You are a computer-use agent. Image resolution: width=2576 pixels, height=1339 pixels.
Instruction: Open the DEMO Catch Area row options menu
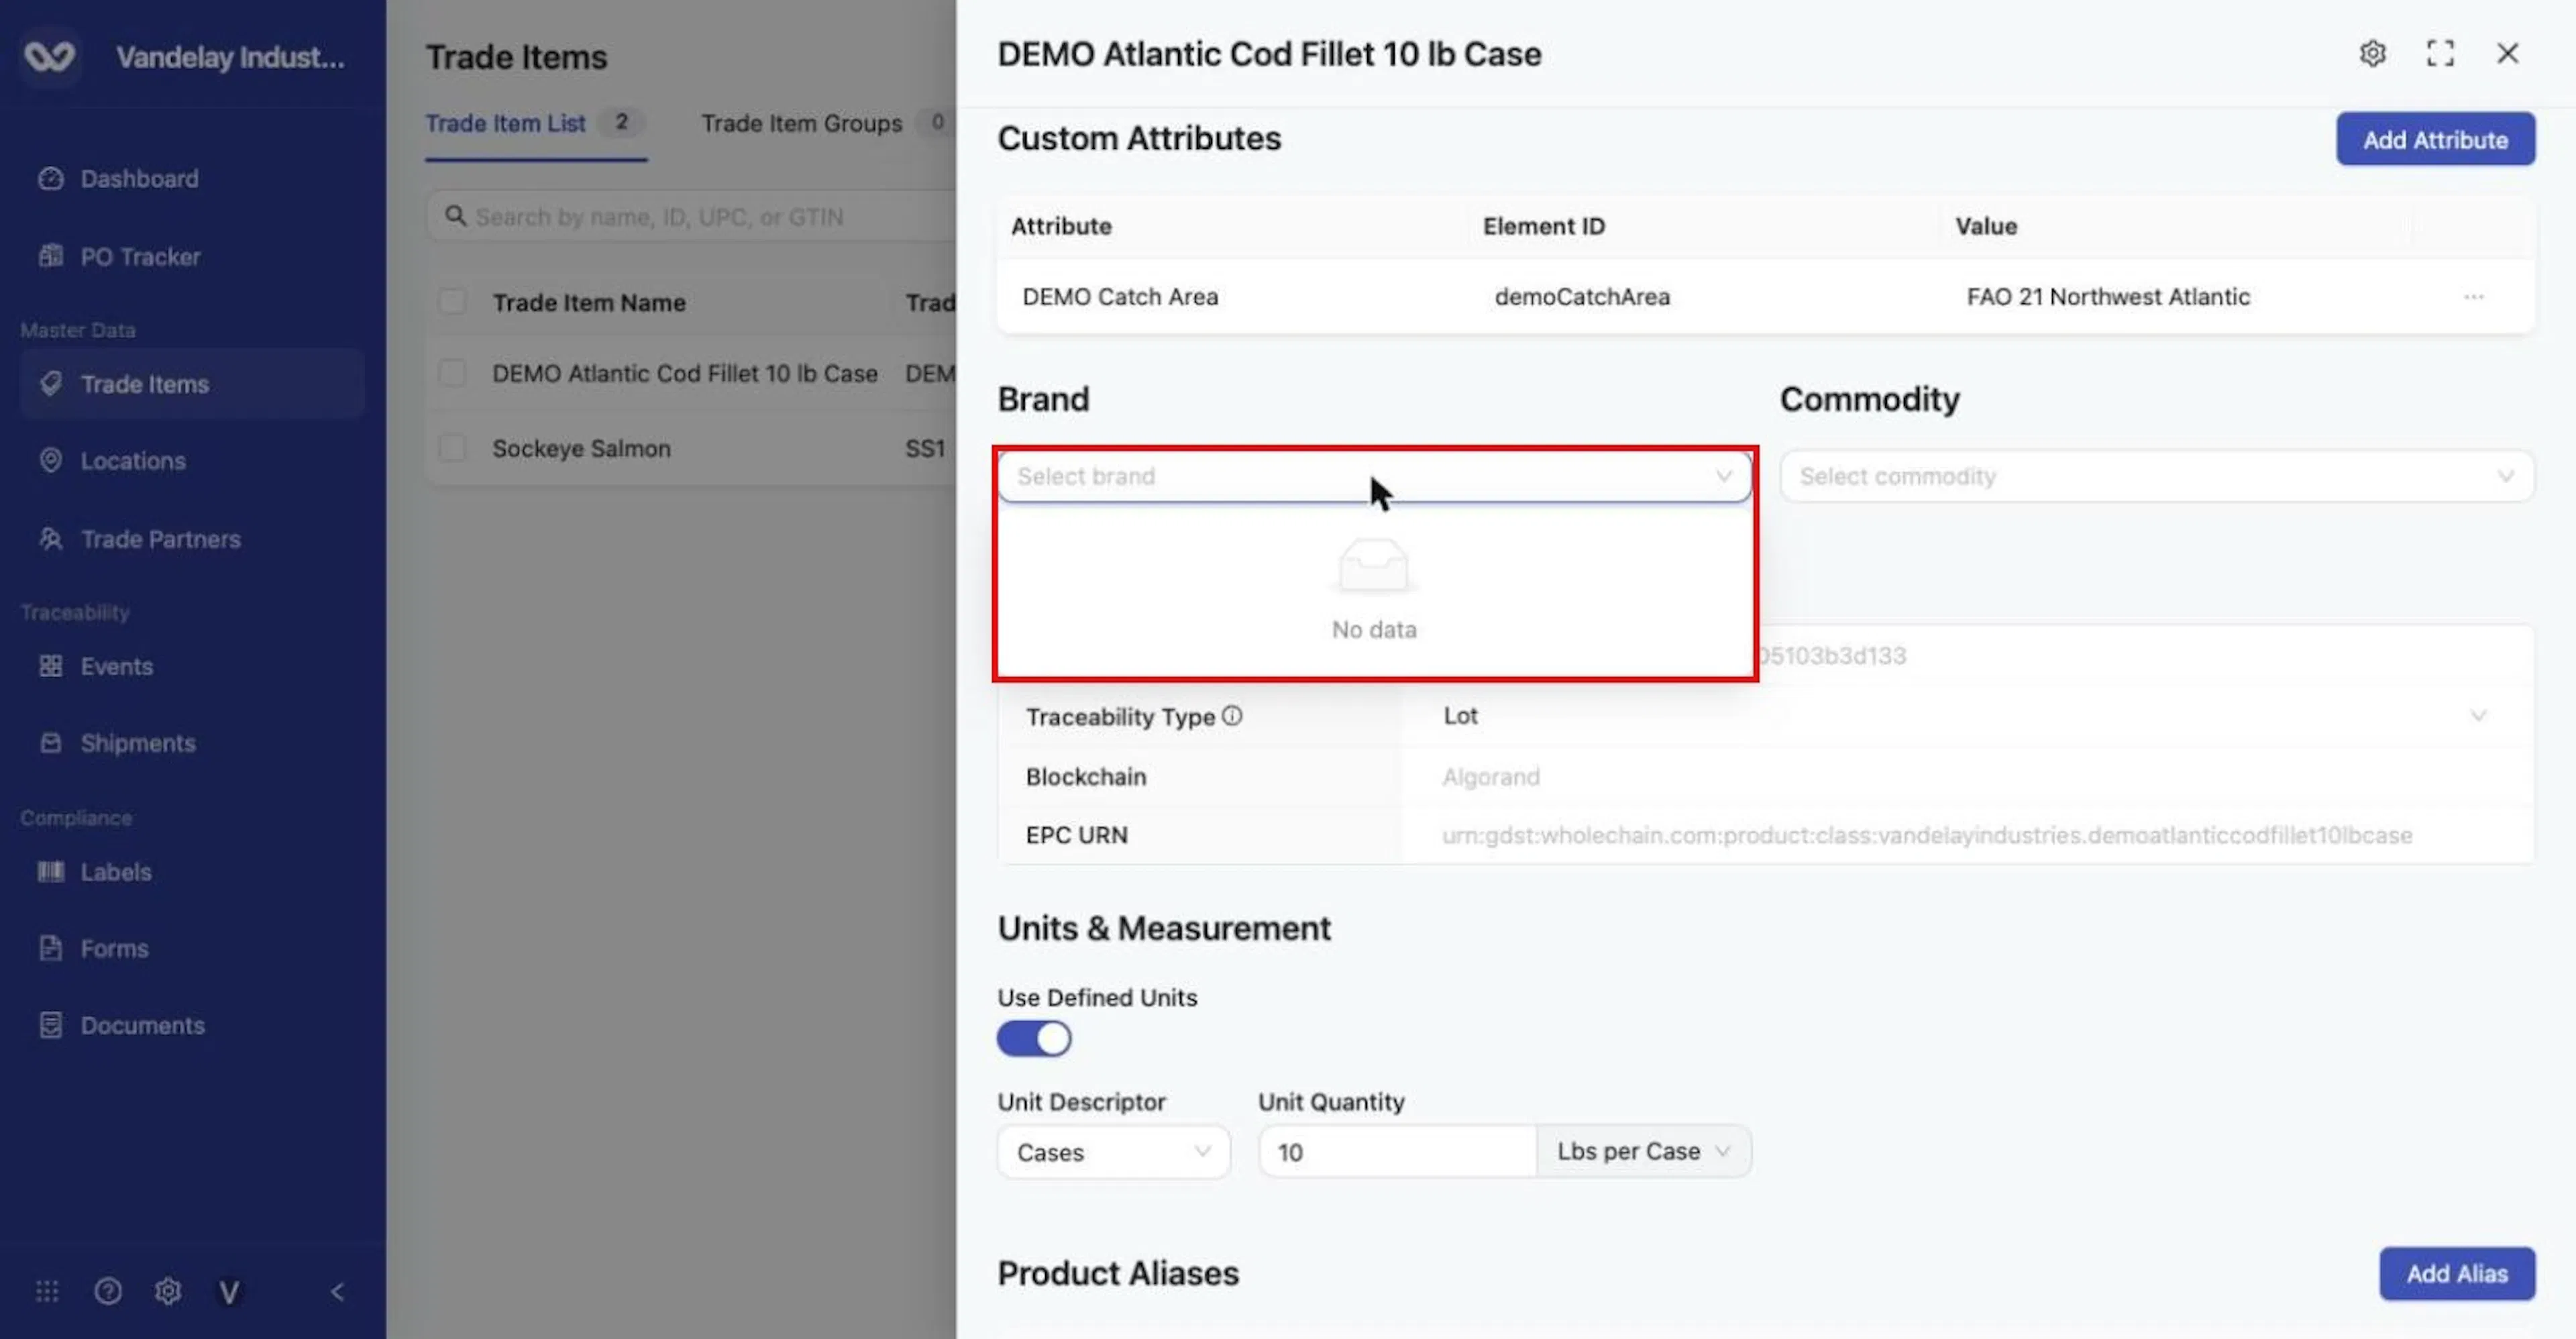click(2473, 297)
